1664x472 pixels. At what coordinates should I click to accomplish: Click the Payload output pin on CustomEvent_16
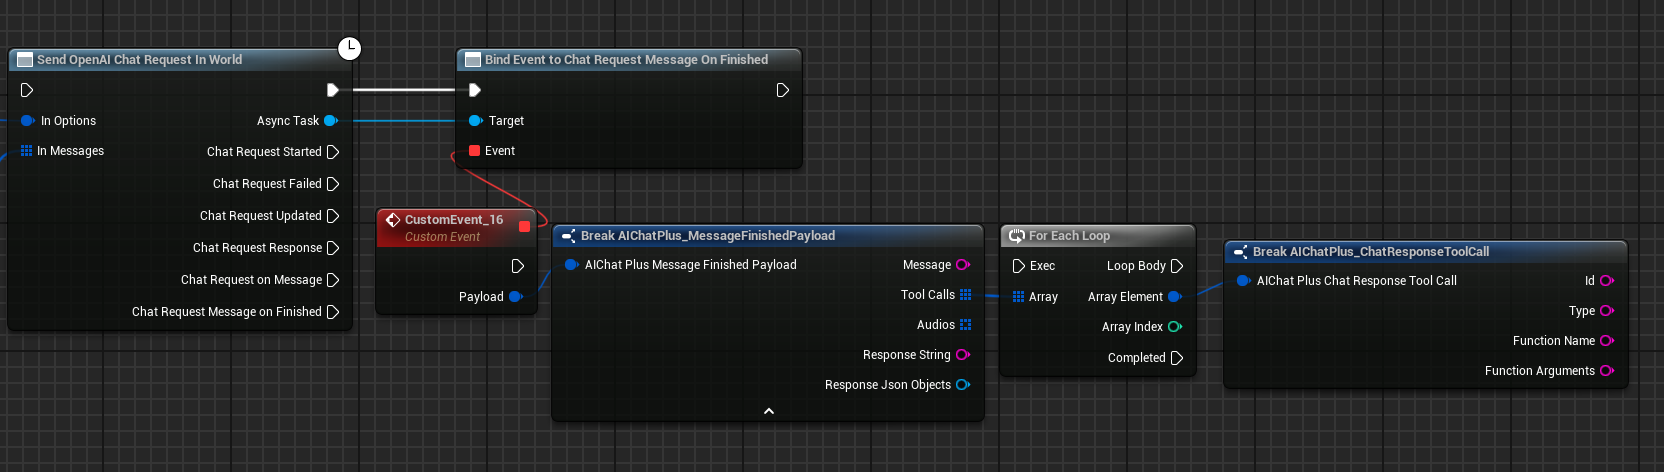[516, 297]
